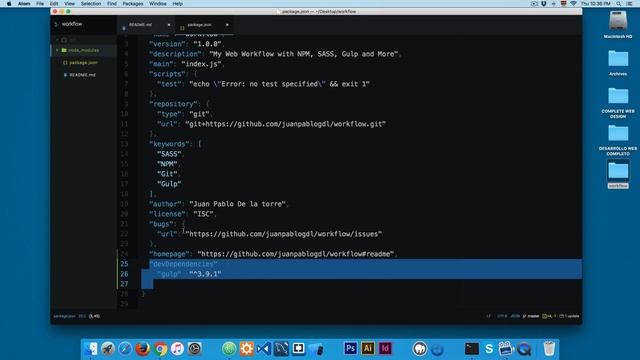Click line number 26 in gutter
The width and height of the screenshot is (640, 360).
[124, 274]
